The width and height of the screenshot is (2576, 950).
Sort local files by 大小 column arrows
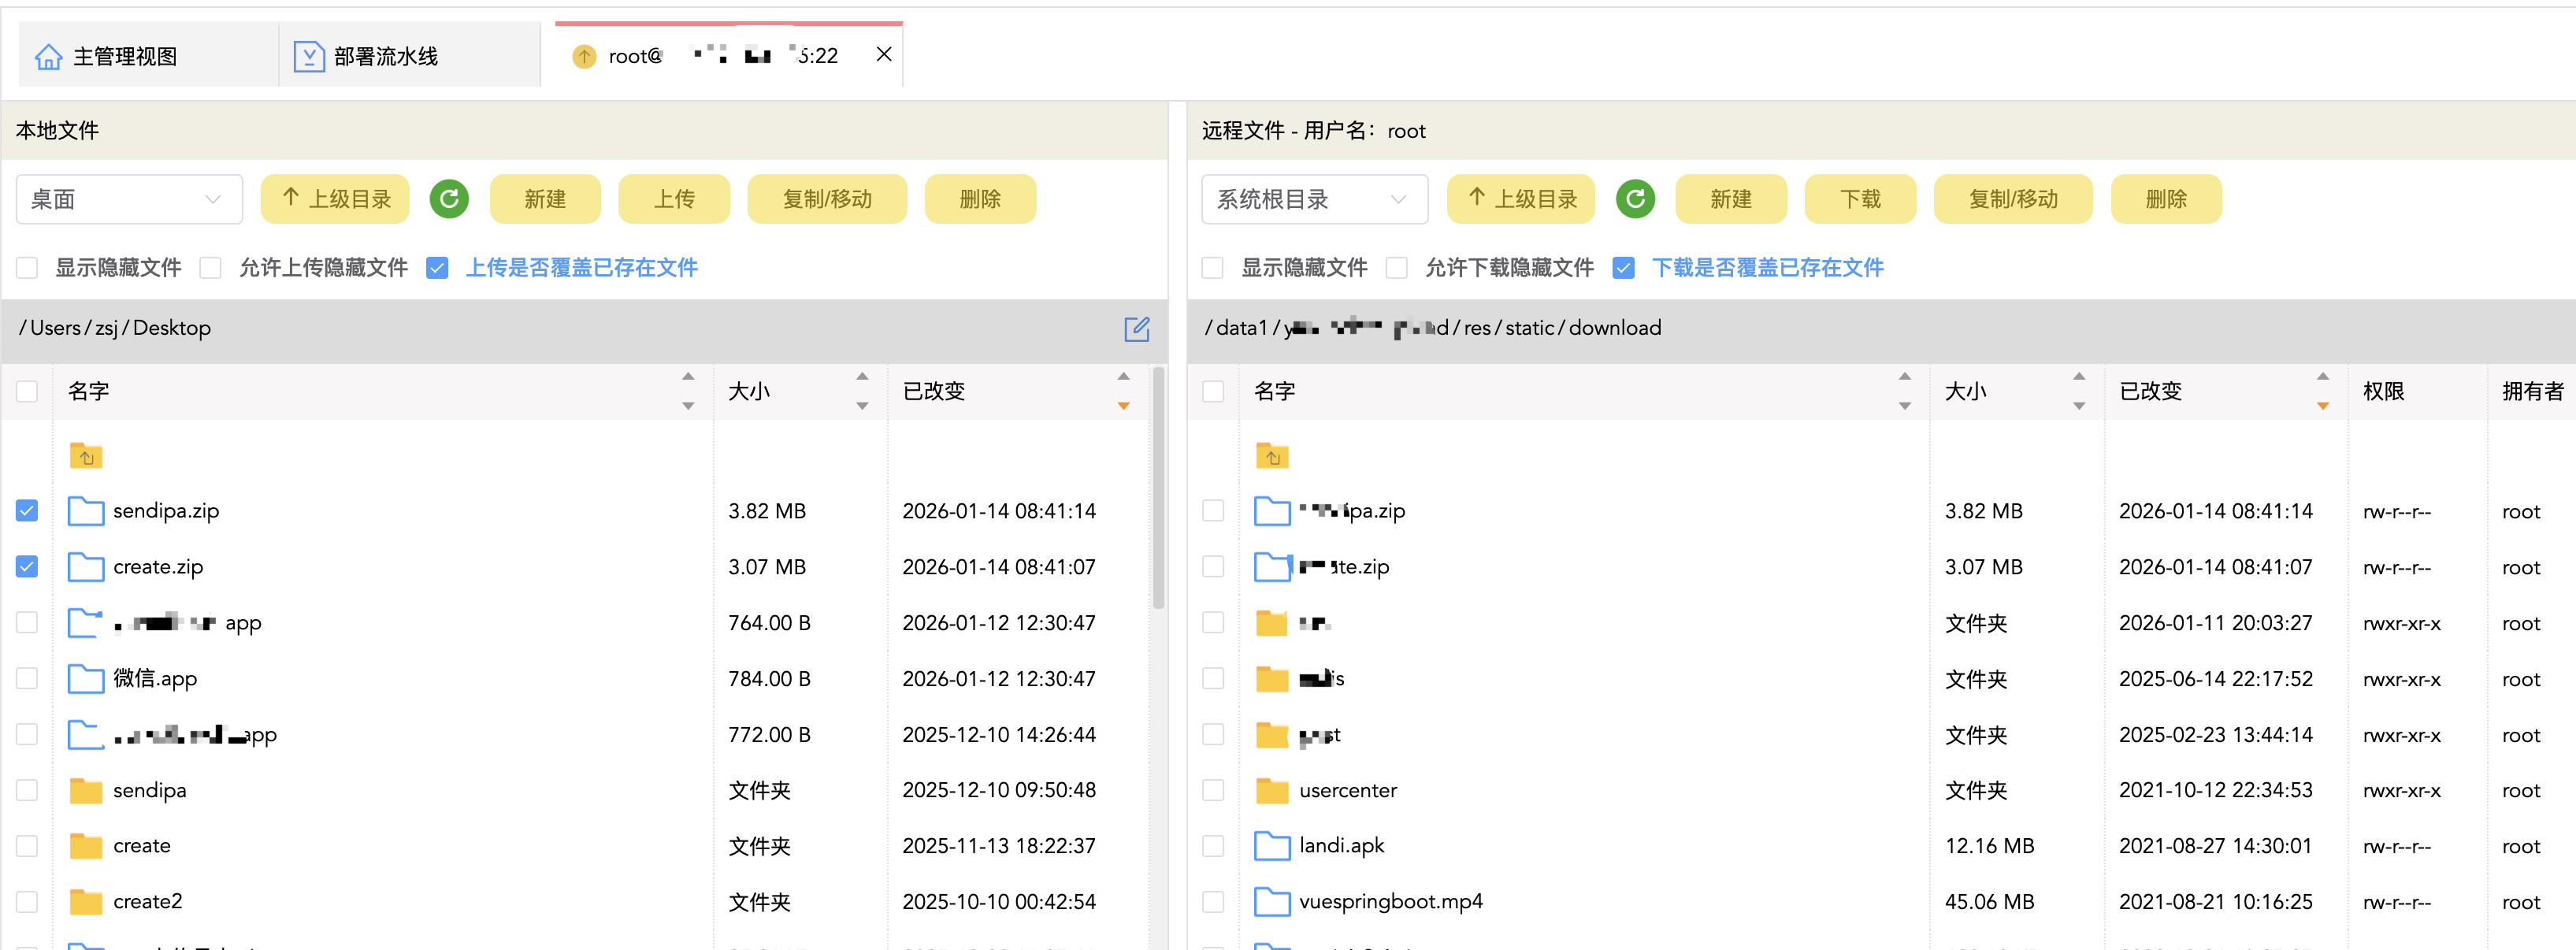coord(862,391)
